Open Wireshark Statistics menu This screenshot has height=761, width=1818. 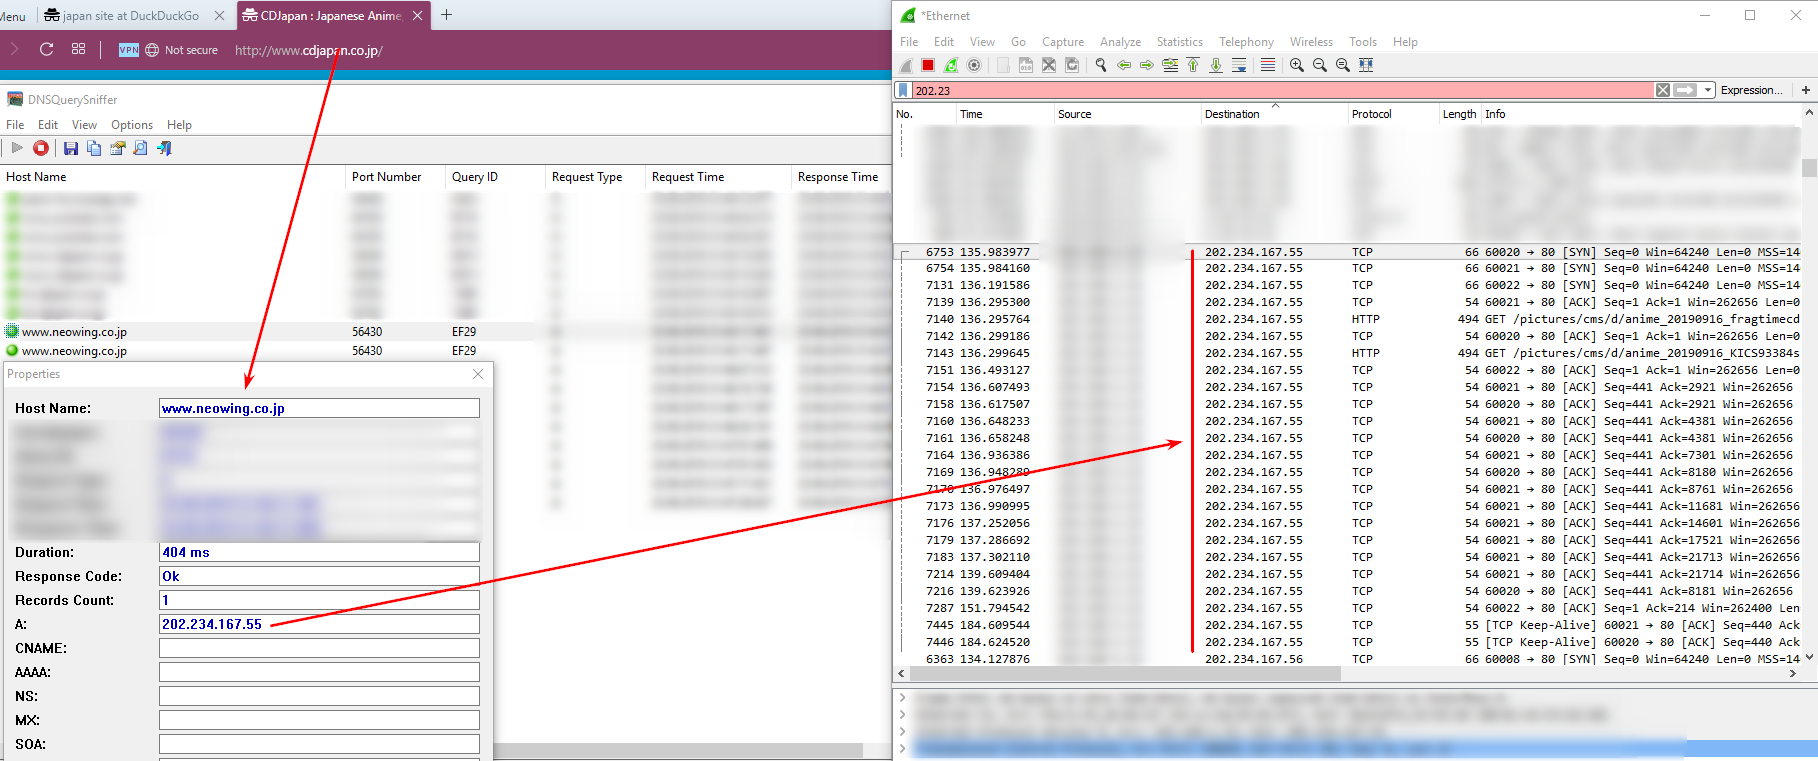tap(1180, 42)
